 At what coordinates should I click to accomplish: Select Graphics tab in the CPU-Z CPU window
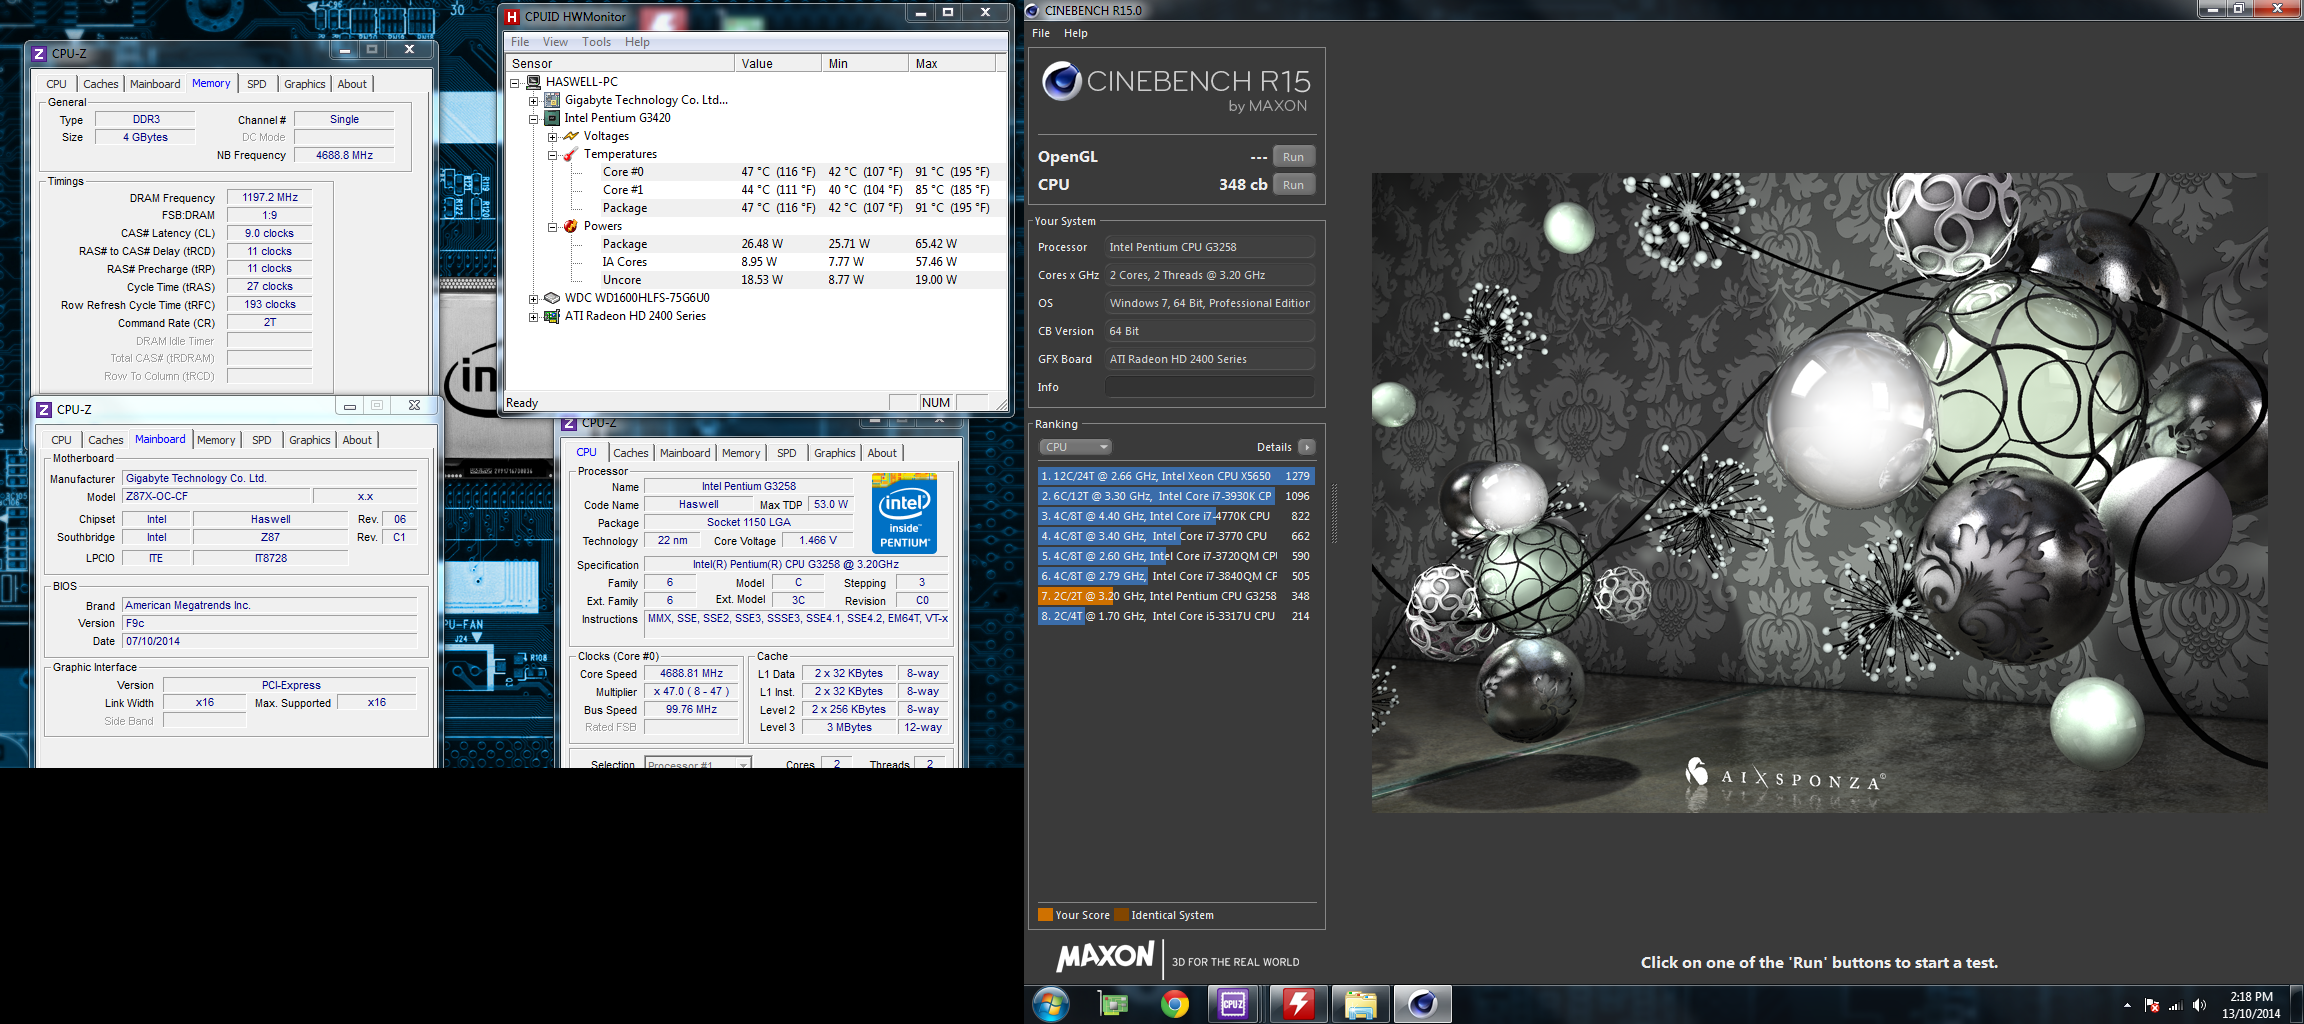(835, 453)
